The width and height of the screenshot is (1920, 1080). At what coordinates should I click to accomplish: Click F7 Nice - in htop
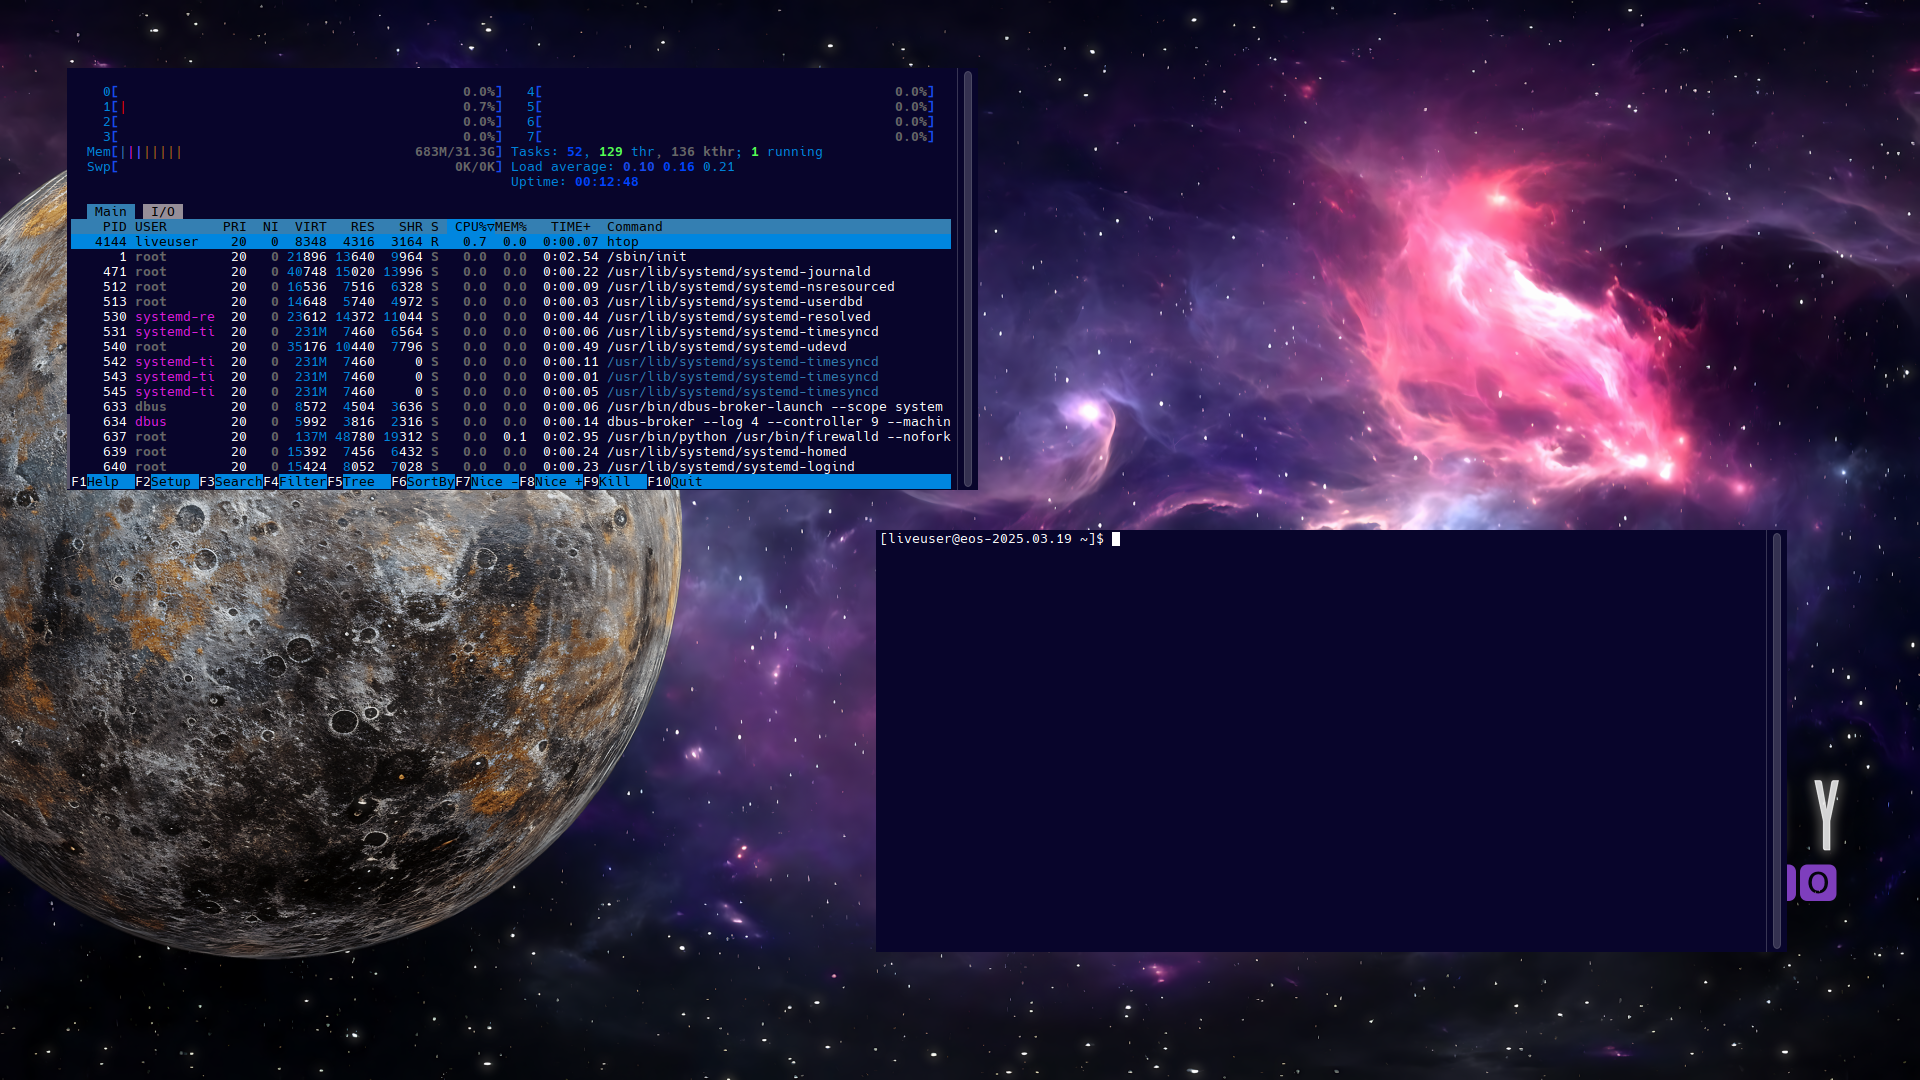487,482
